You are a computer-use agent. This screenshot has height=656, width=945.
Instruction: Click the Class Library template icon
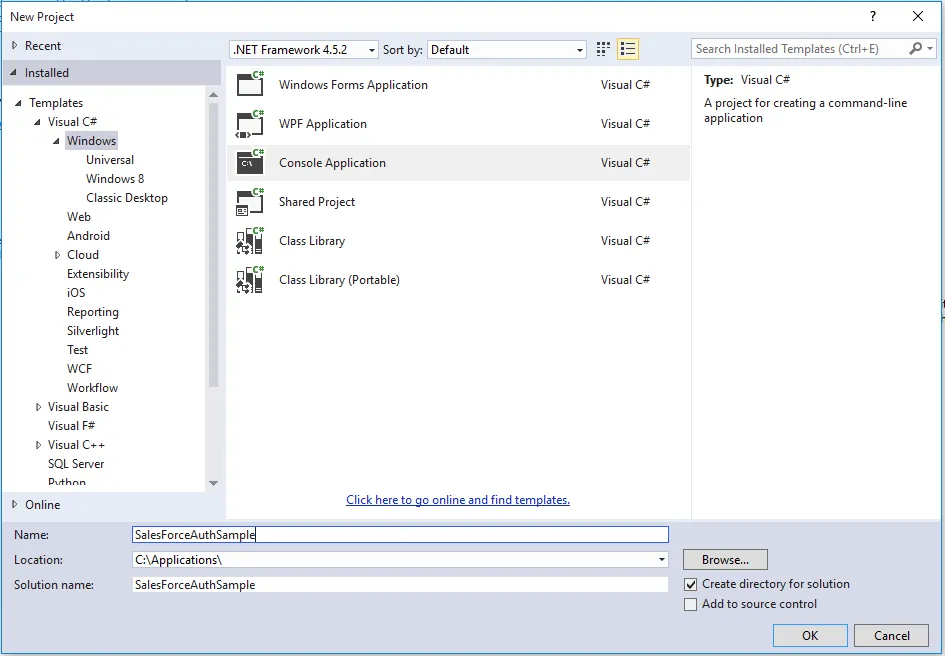pos(250,240)
